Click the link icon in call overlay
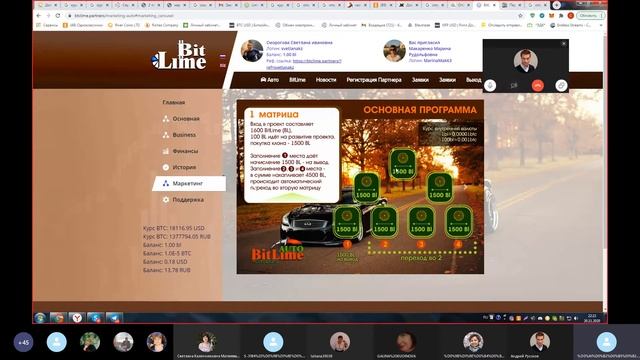640x360 pixels. coord(561,85)
